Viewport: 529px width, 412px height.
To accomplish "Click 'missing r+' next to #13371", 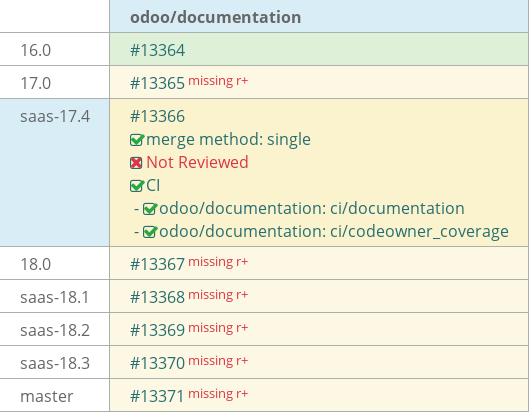I will coord(218,394).
